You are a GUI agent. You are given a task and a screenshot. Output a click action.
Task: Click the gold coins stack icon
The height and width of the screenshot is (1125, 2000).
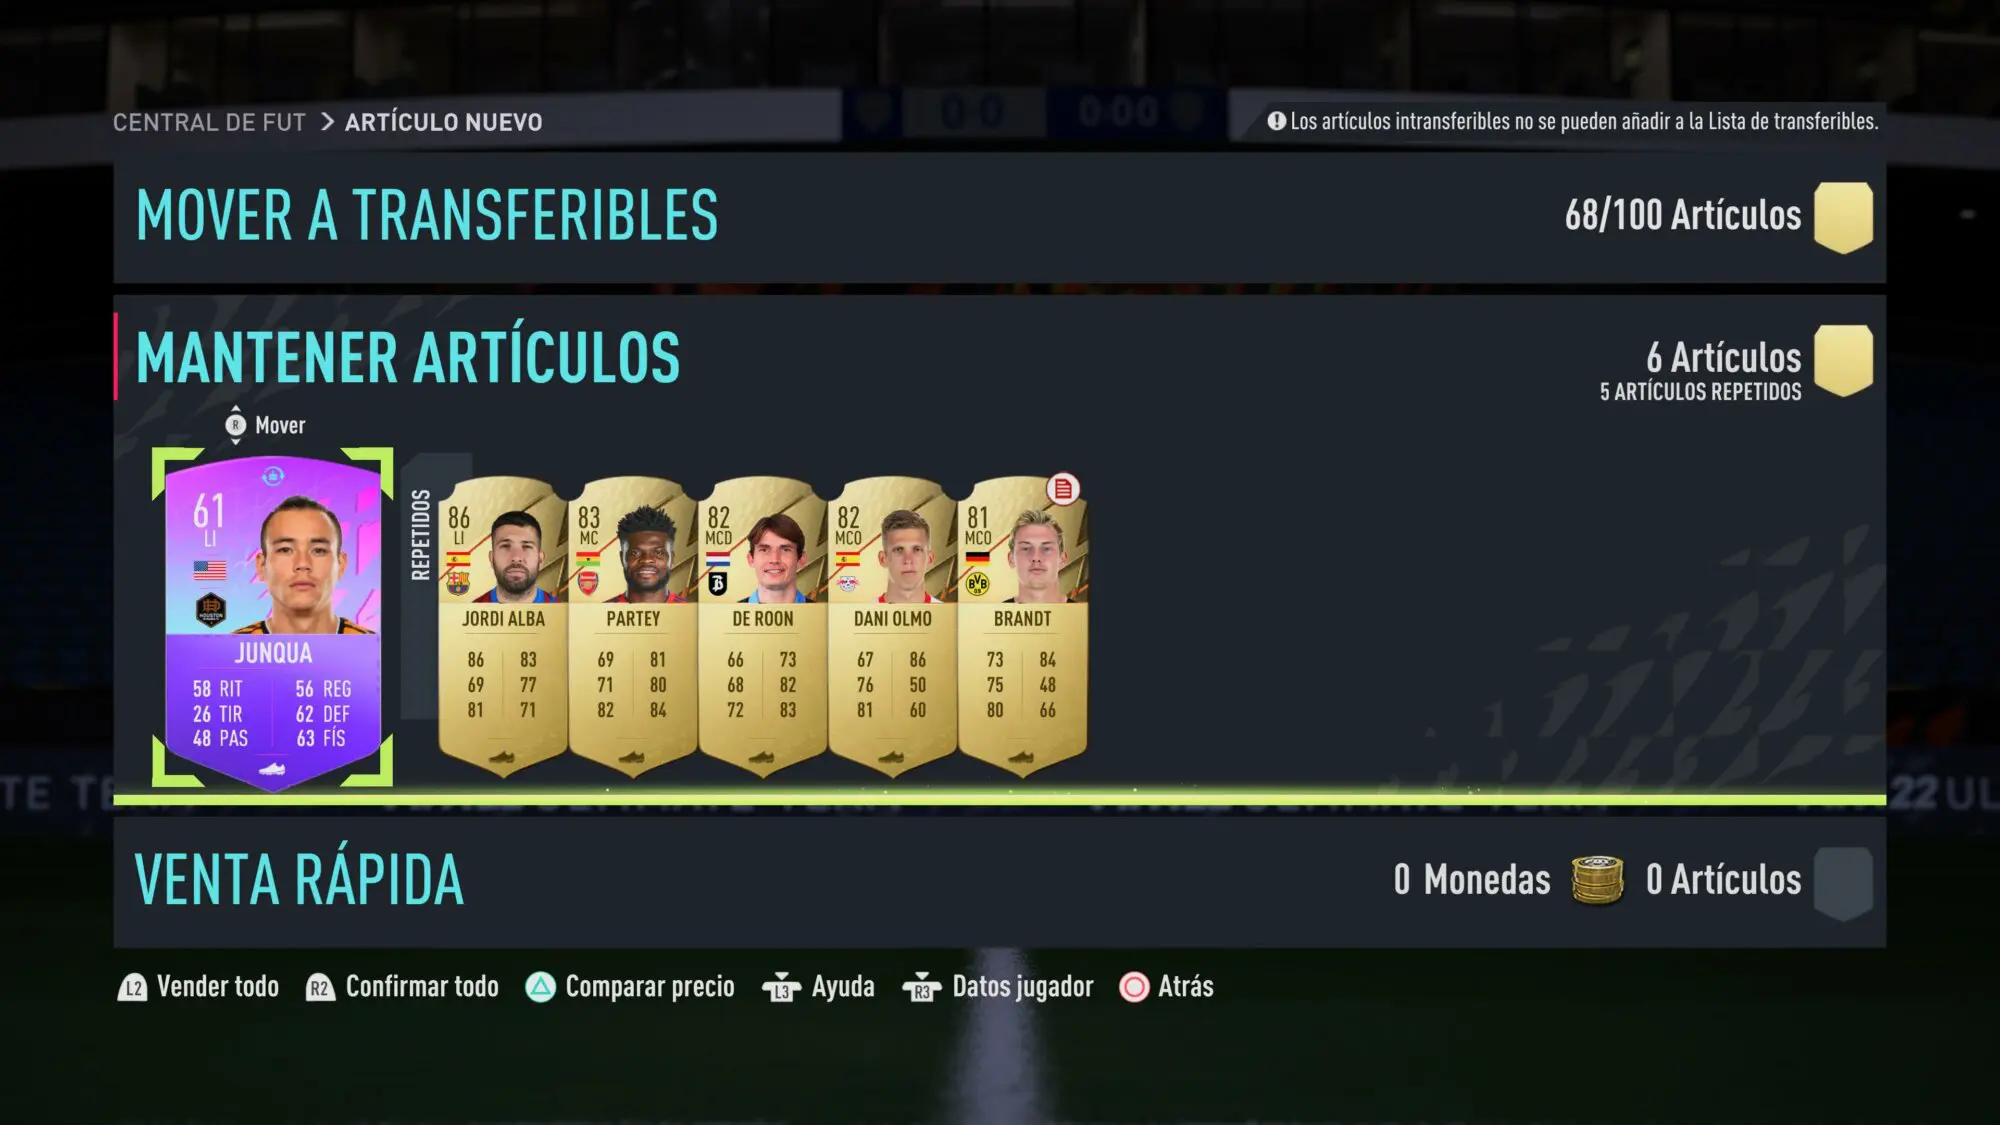click(x=1597, y=880)
